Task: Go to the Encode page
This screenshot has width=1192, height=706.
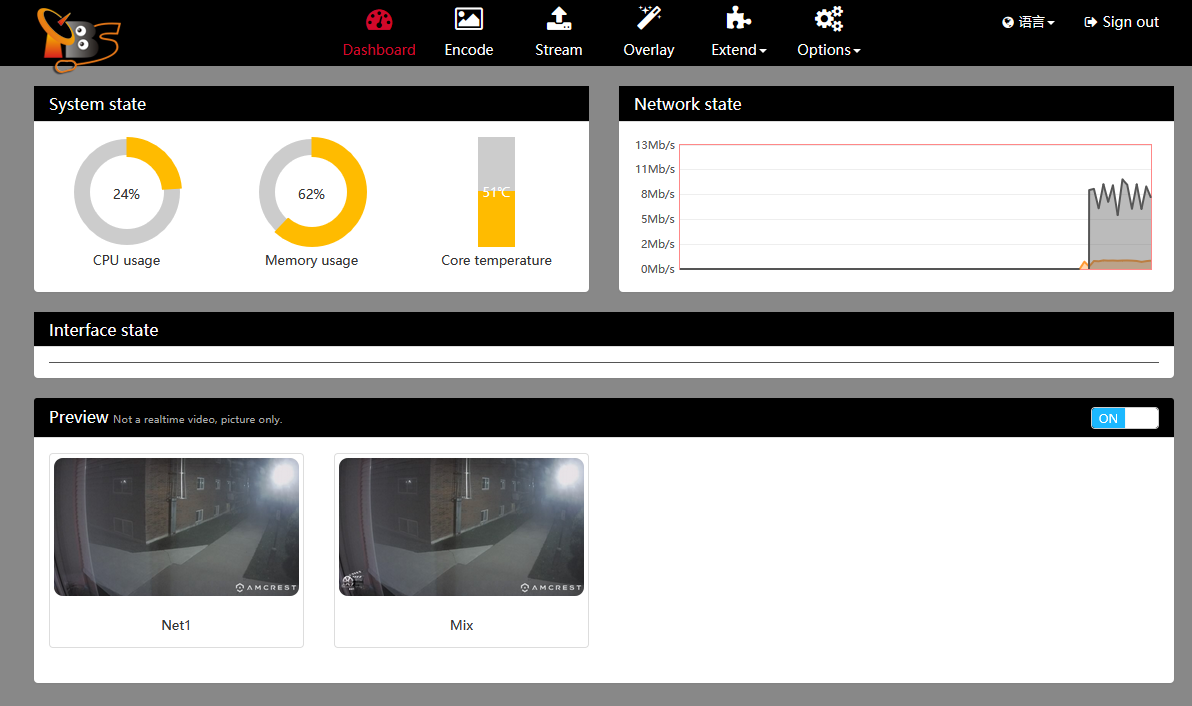Action: click(468, 33)
